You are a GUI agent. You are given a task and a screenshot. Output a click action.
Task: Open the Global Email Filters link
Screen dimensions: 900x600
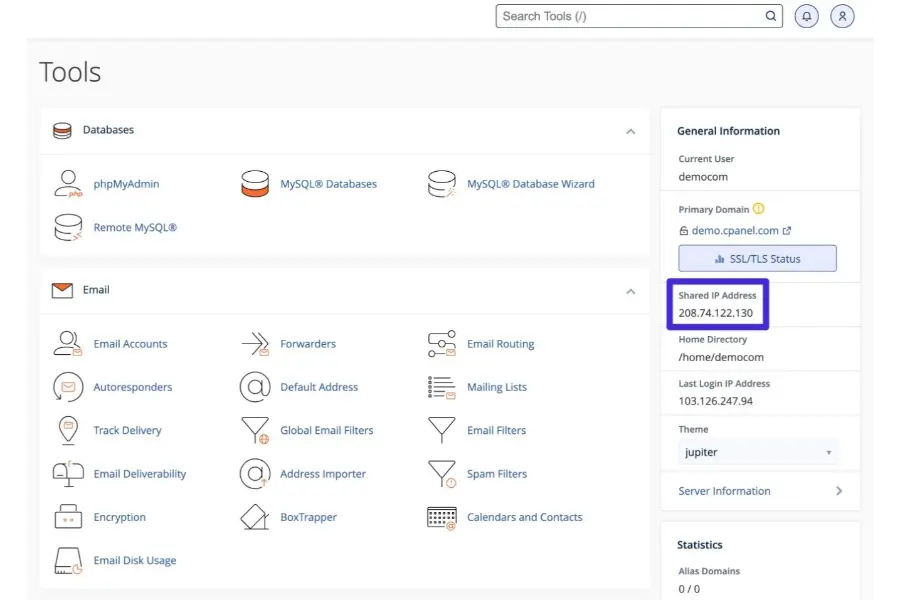click(327, 430)
